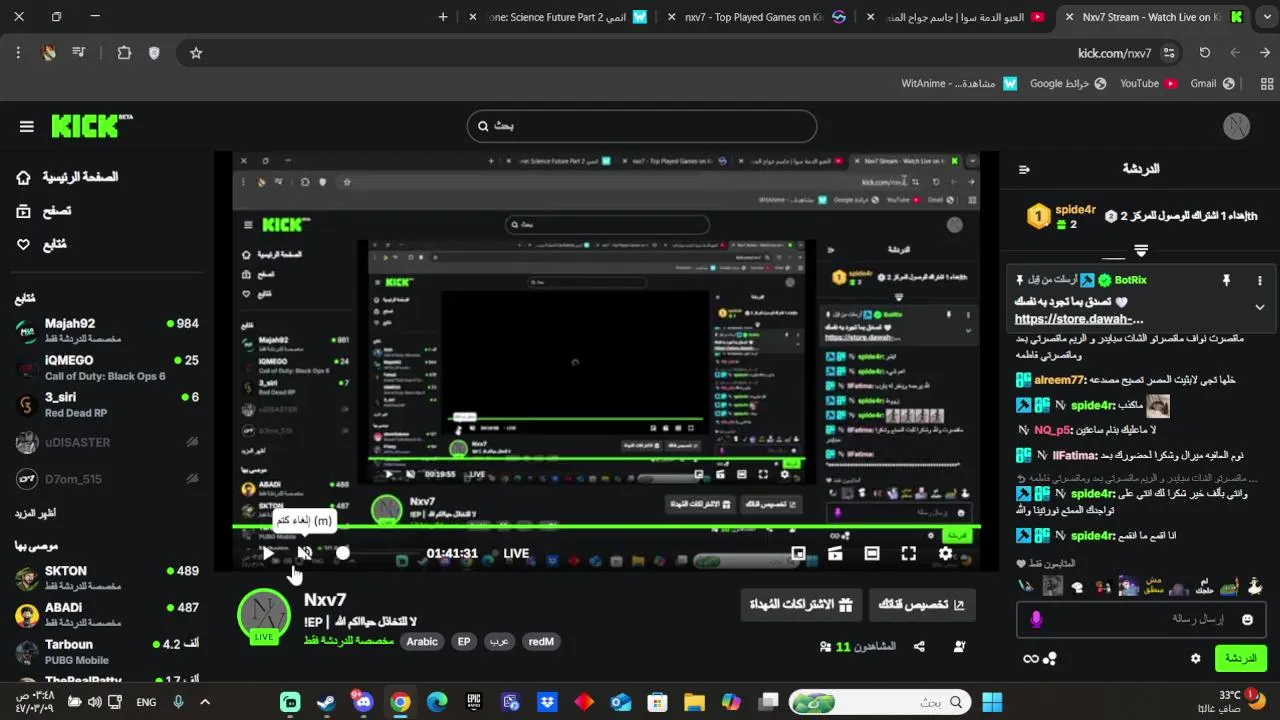View the المشاهدون 11 viewers count
The width and height of the screenshot is (1280, 720).
click(x=857, y=647)
